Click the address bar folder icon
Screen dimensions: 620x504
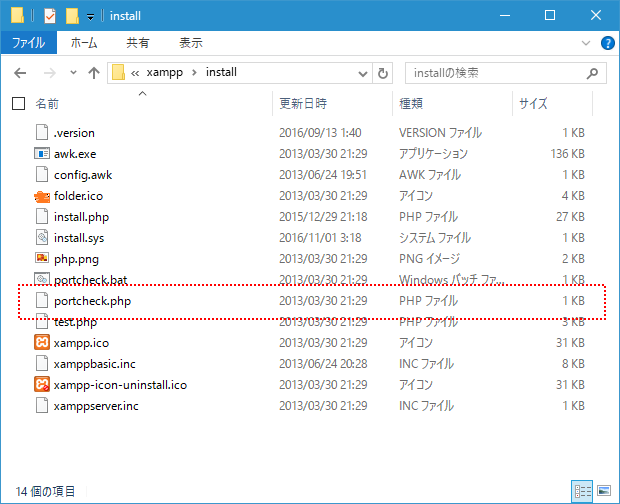(x=118, y=73)
